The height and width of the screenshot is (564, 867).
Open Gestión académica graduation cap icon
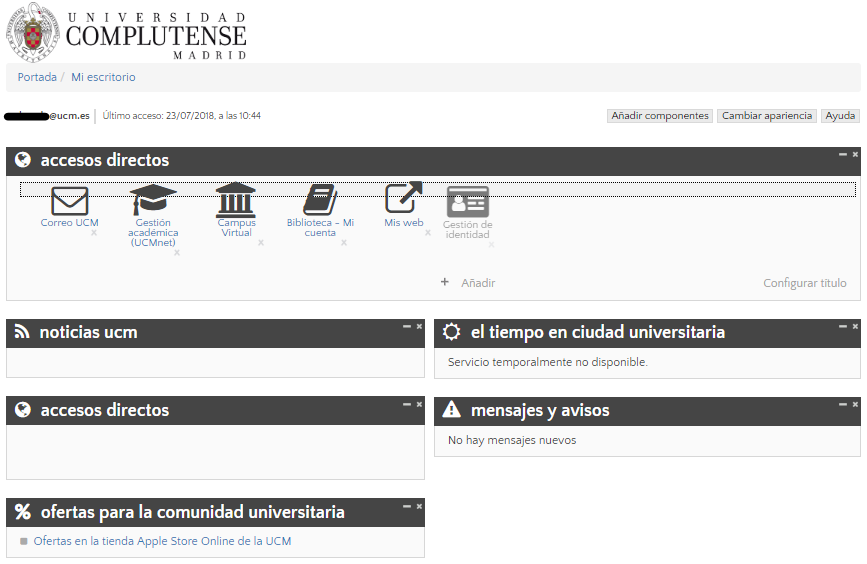[x=153, y=200]
